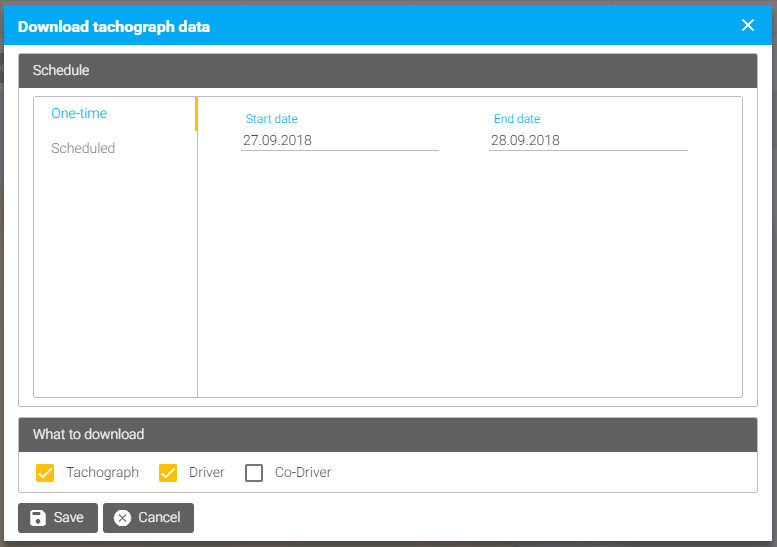Uncheck the Driver checkbox
Viewport: 777px width, 547px height.
168,473
